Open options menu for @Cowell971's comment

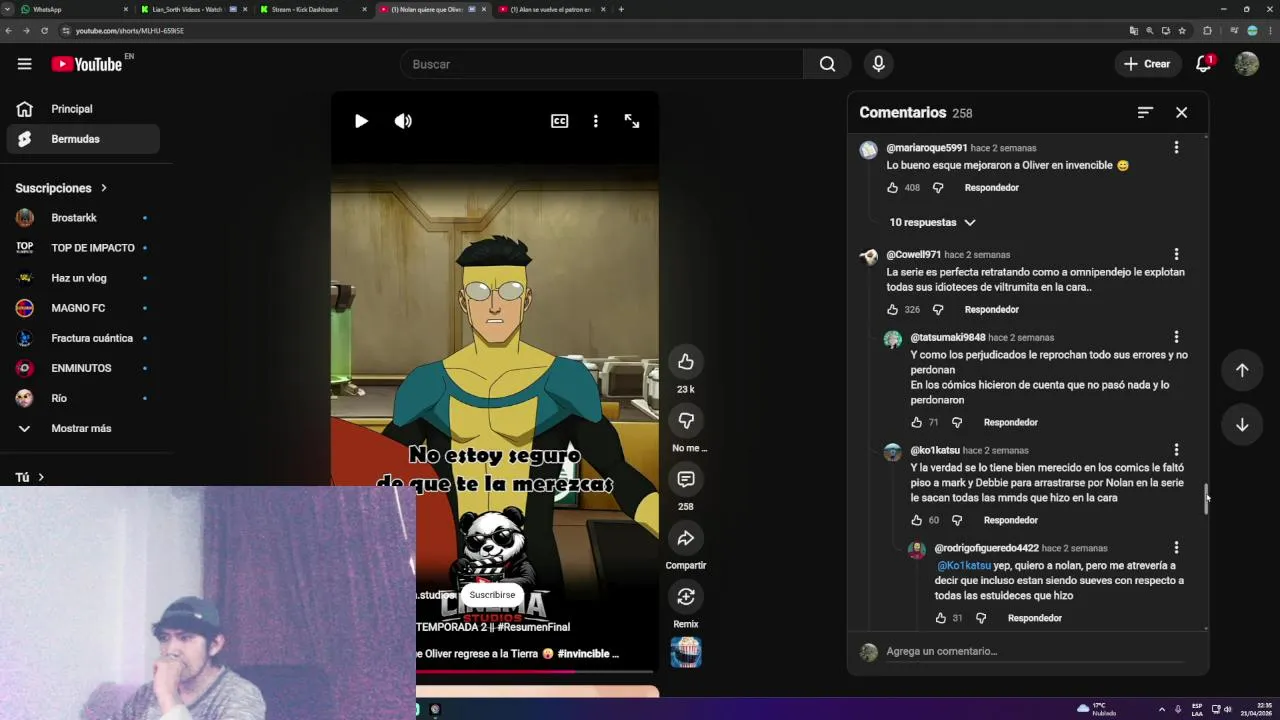1176,254
